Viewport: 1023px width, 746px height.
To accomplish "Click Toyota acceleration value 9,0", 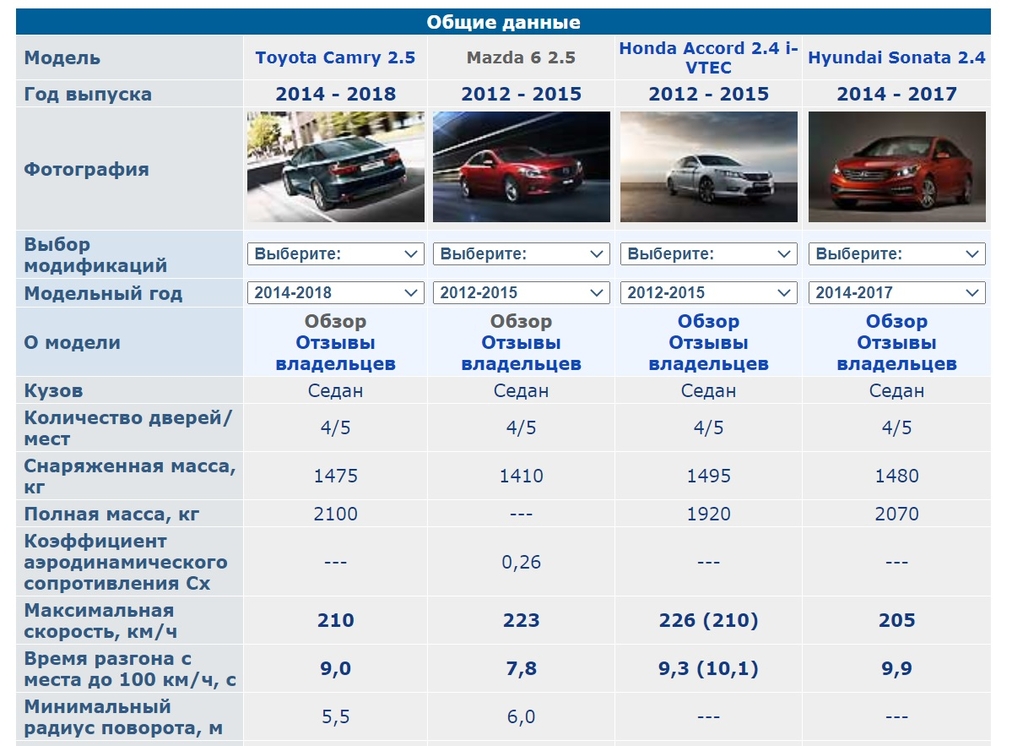I will click(x=335, y=668).
